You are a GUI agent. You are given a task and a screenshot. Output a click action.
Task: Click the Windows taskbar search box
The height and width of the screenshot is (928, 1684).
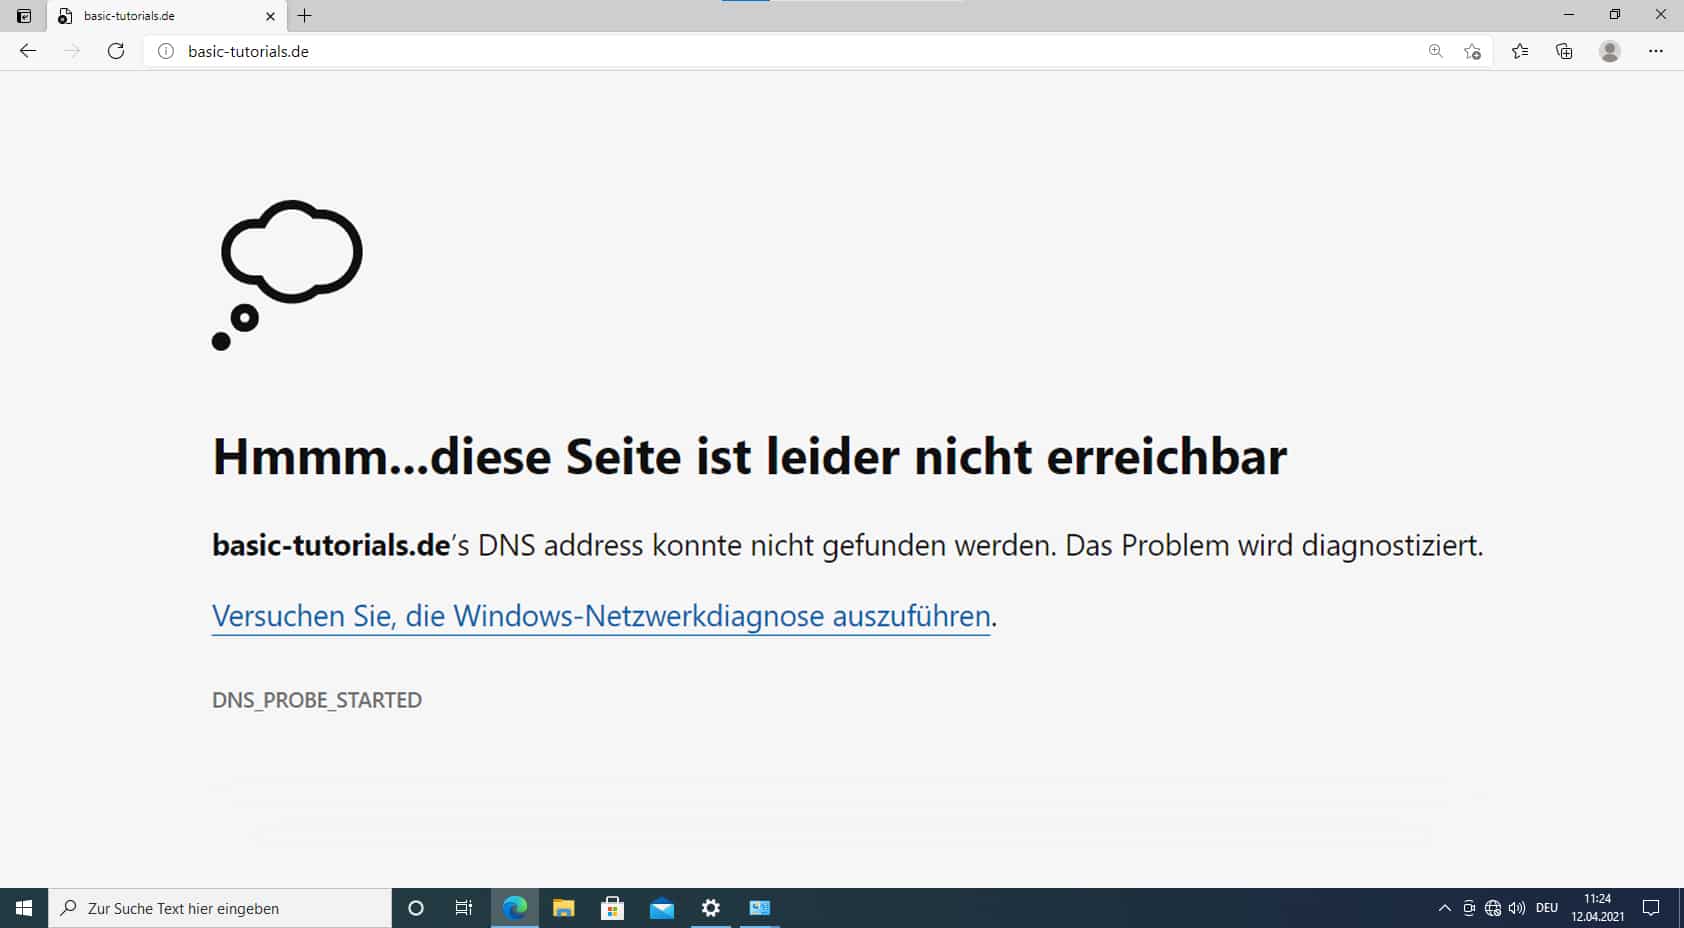220,908
